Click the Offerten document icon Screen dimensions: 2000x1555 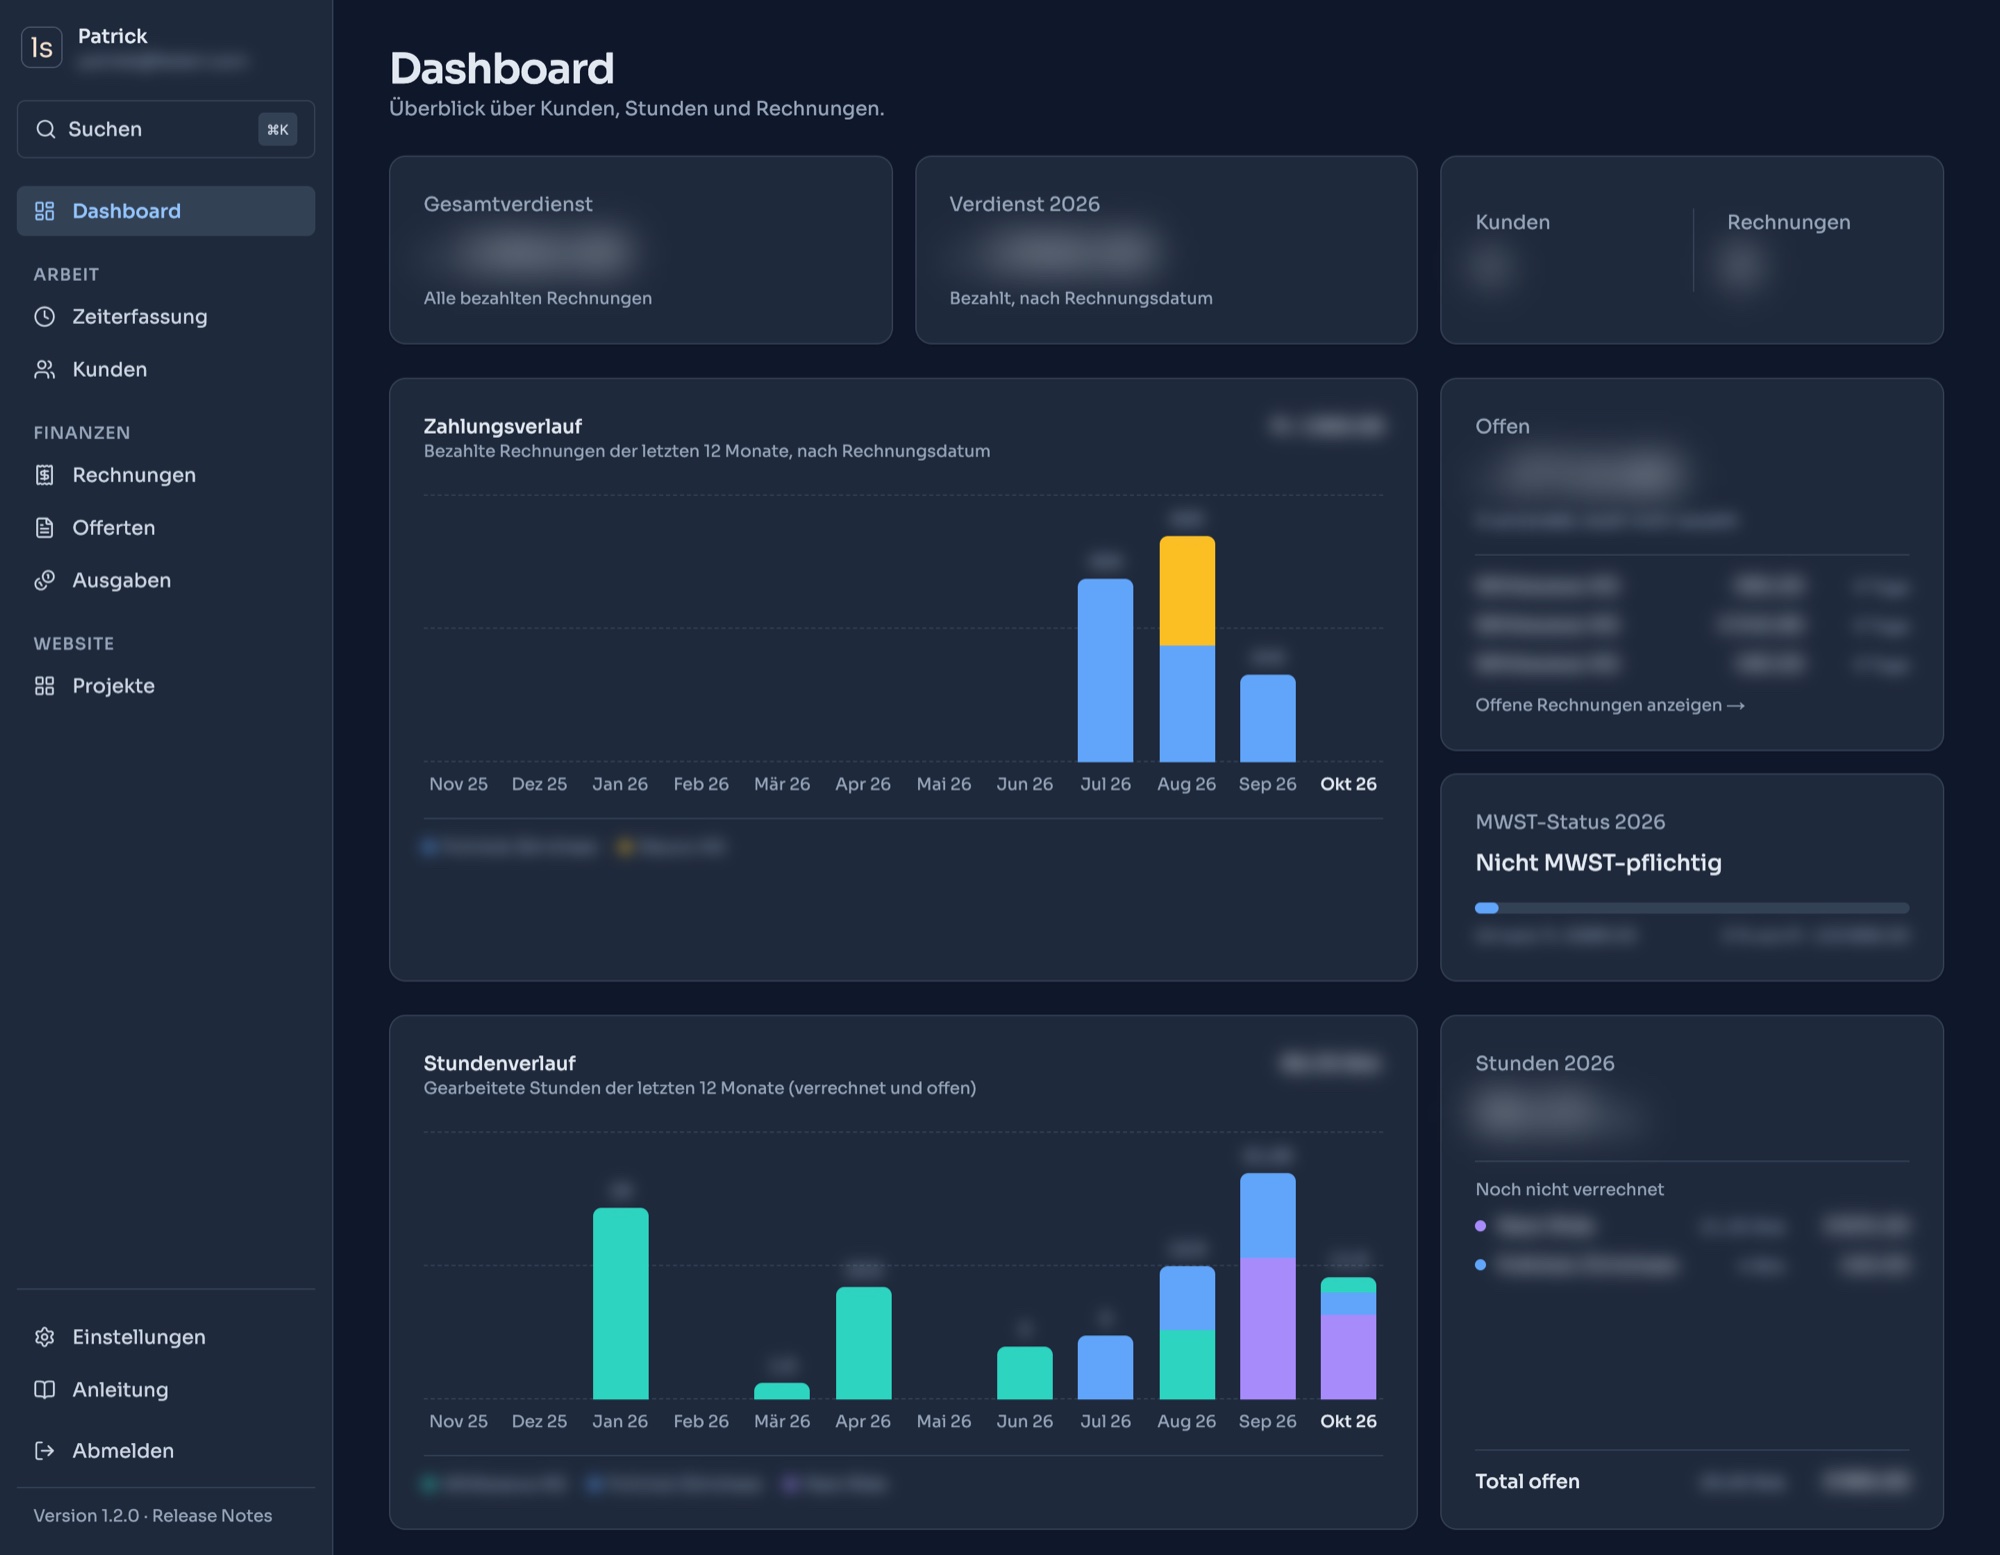click(44, 528)
